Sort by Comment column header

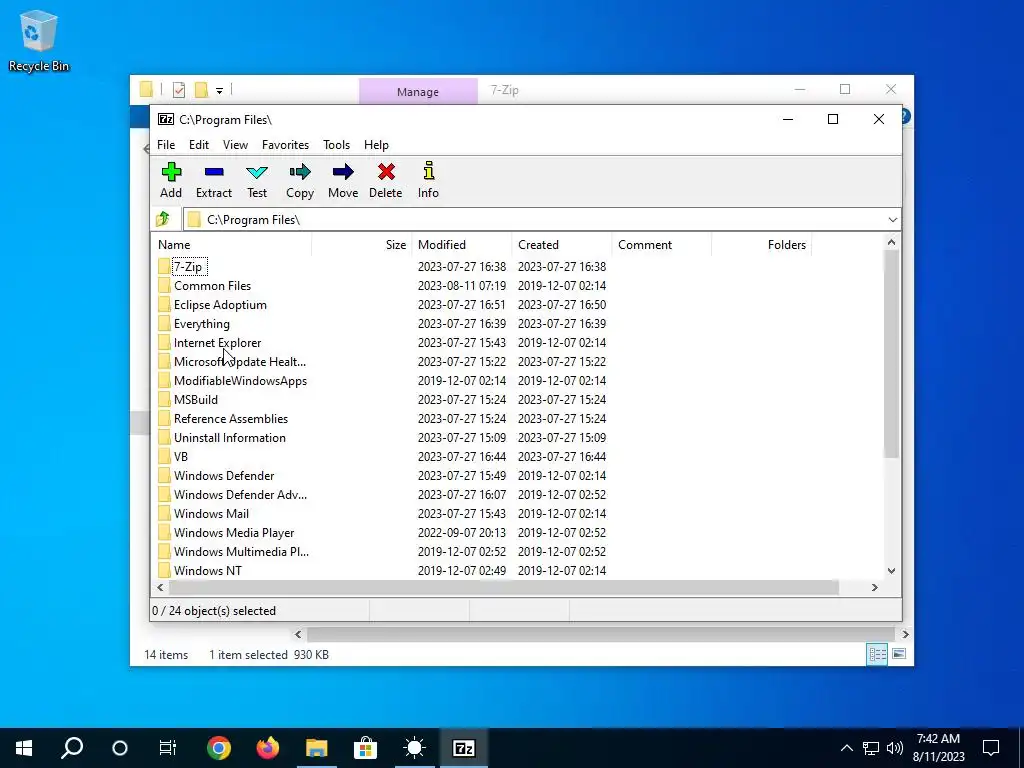[662, 245]
